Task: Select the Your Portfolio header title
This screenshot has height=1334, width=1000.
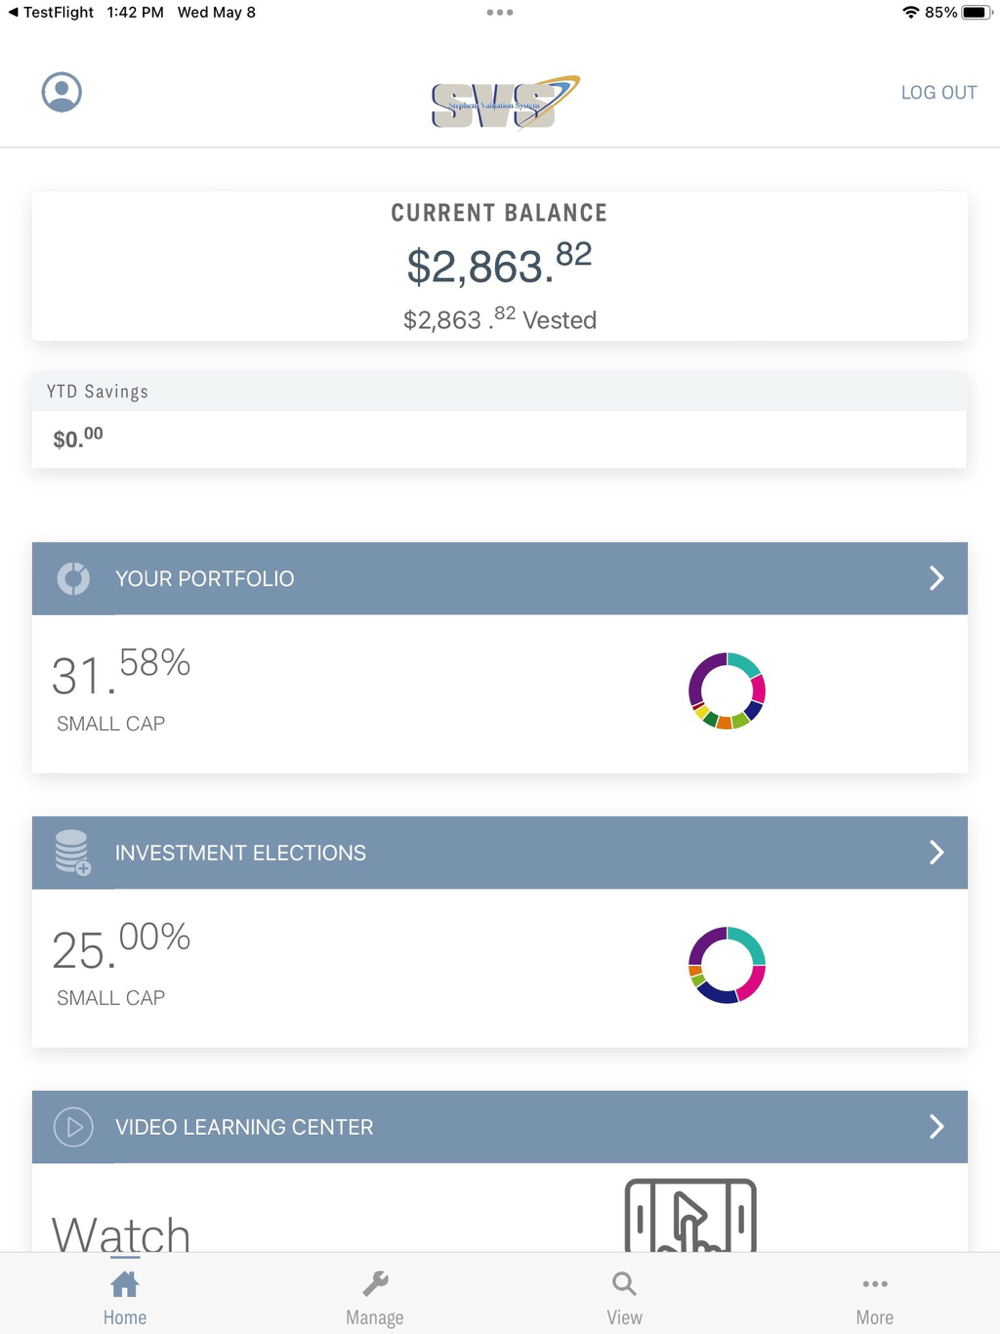Action: (205, 579)
